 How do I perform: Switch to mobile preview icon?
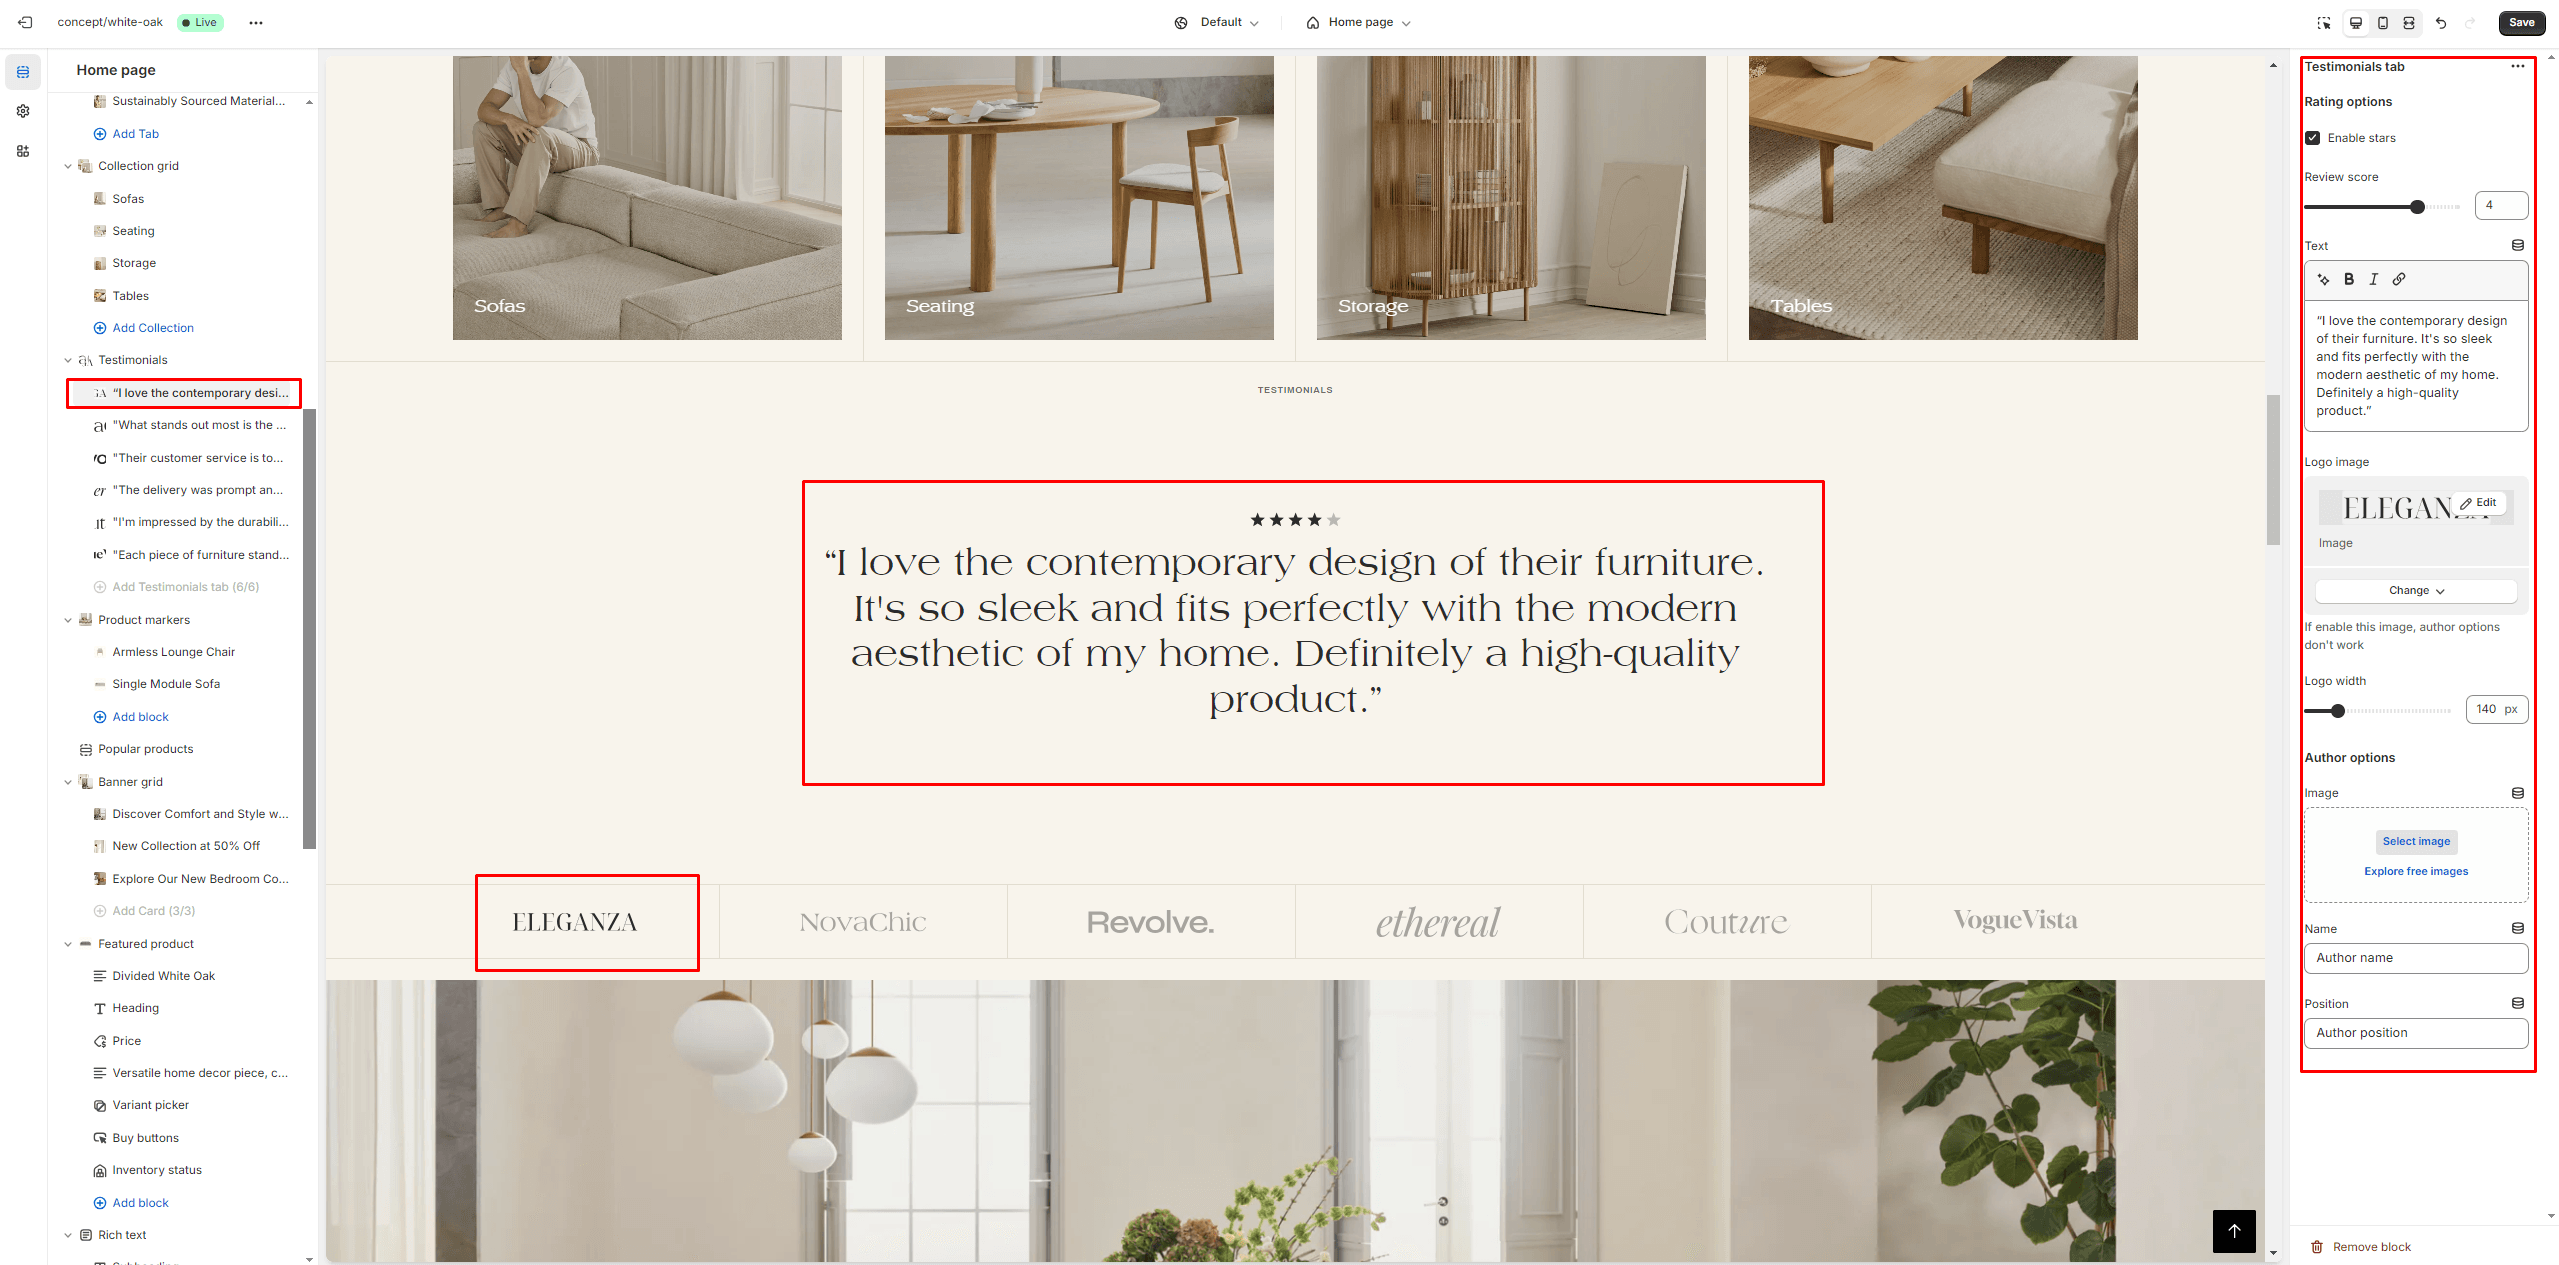click(2383, 22)
